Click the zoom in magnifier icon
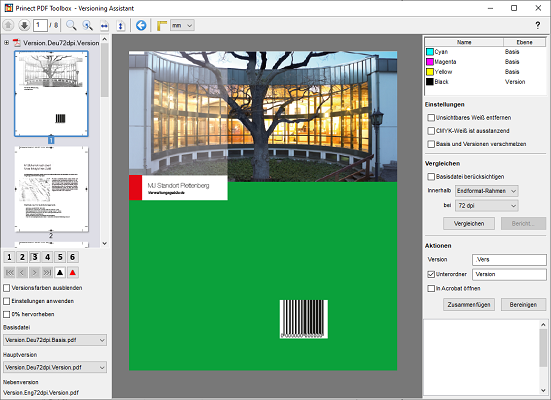 click(71, 25)
